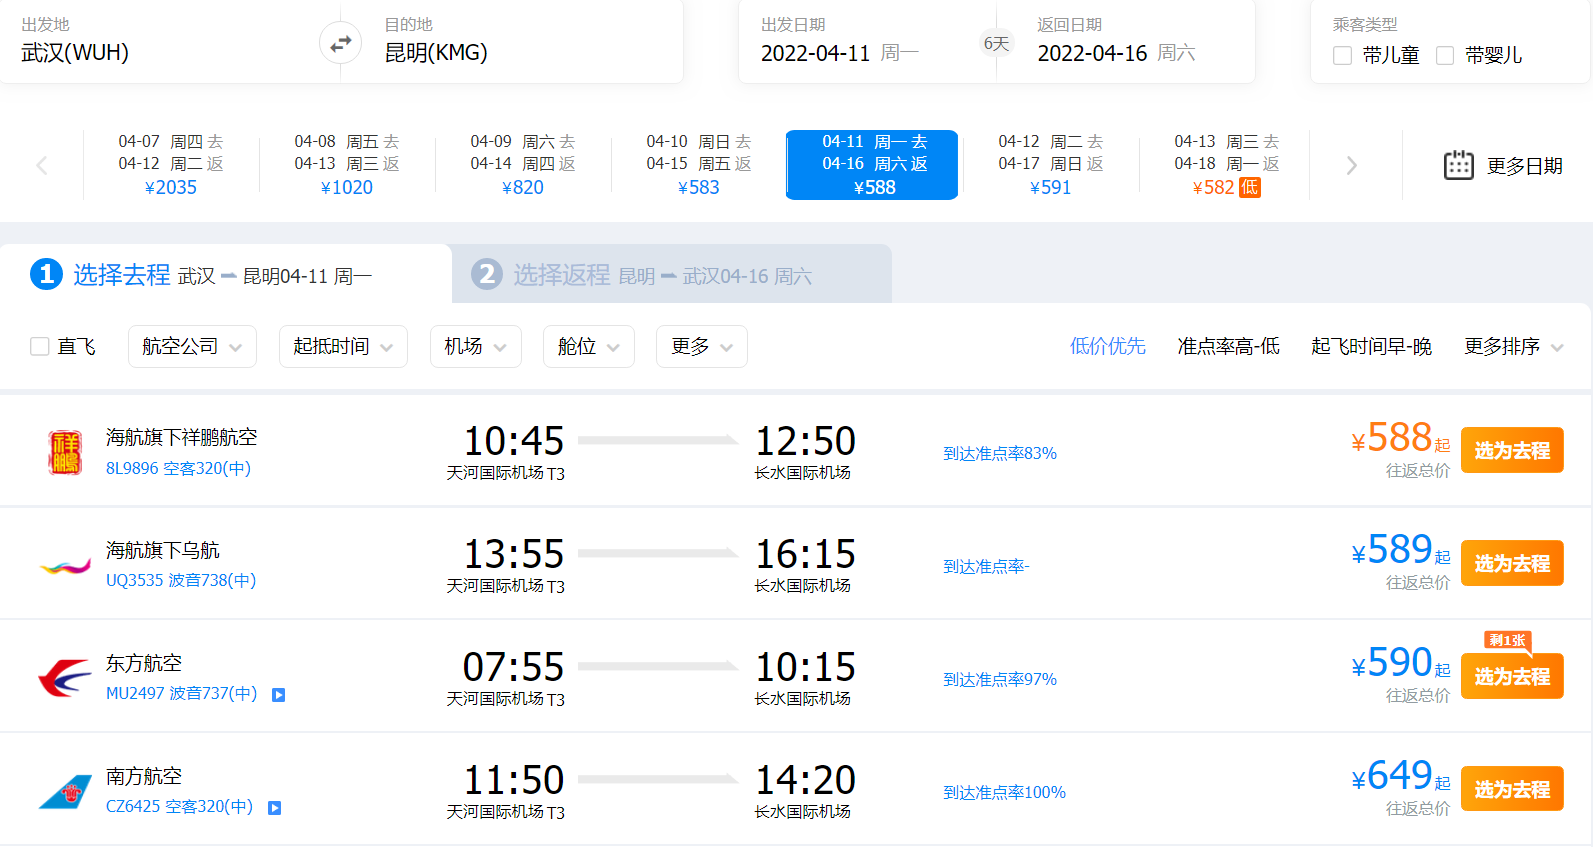The height and width of the screenshot is (847, 1593).
Task: Open flight CZ6425 空客320(中) details
Action: click(179, 806)
